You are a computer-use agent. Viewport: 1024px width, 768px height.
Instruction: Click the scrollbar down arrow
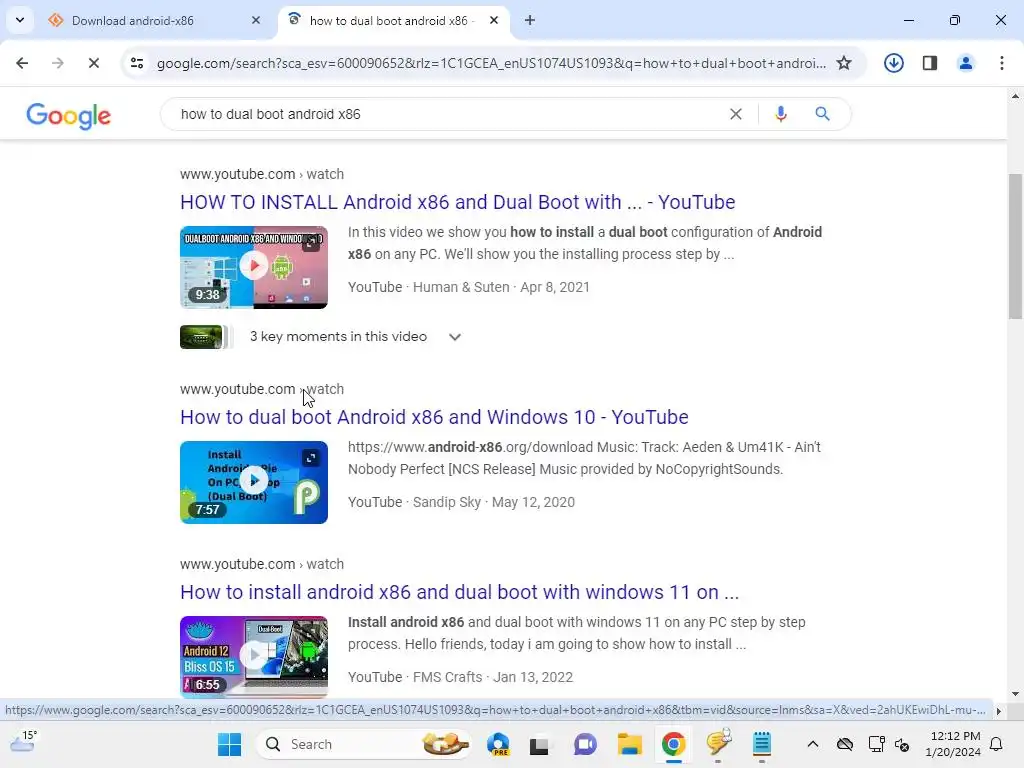point(1015,694)
